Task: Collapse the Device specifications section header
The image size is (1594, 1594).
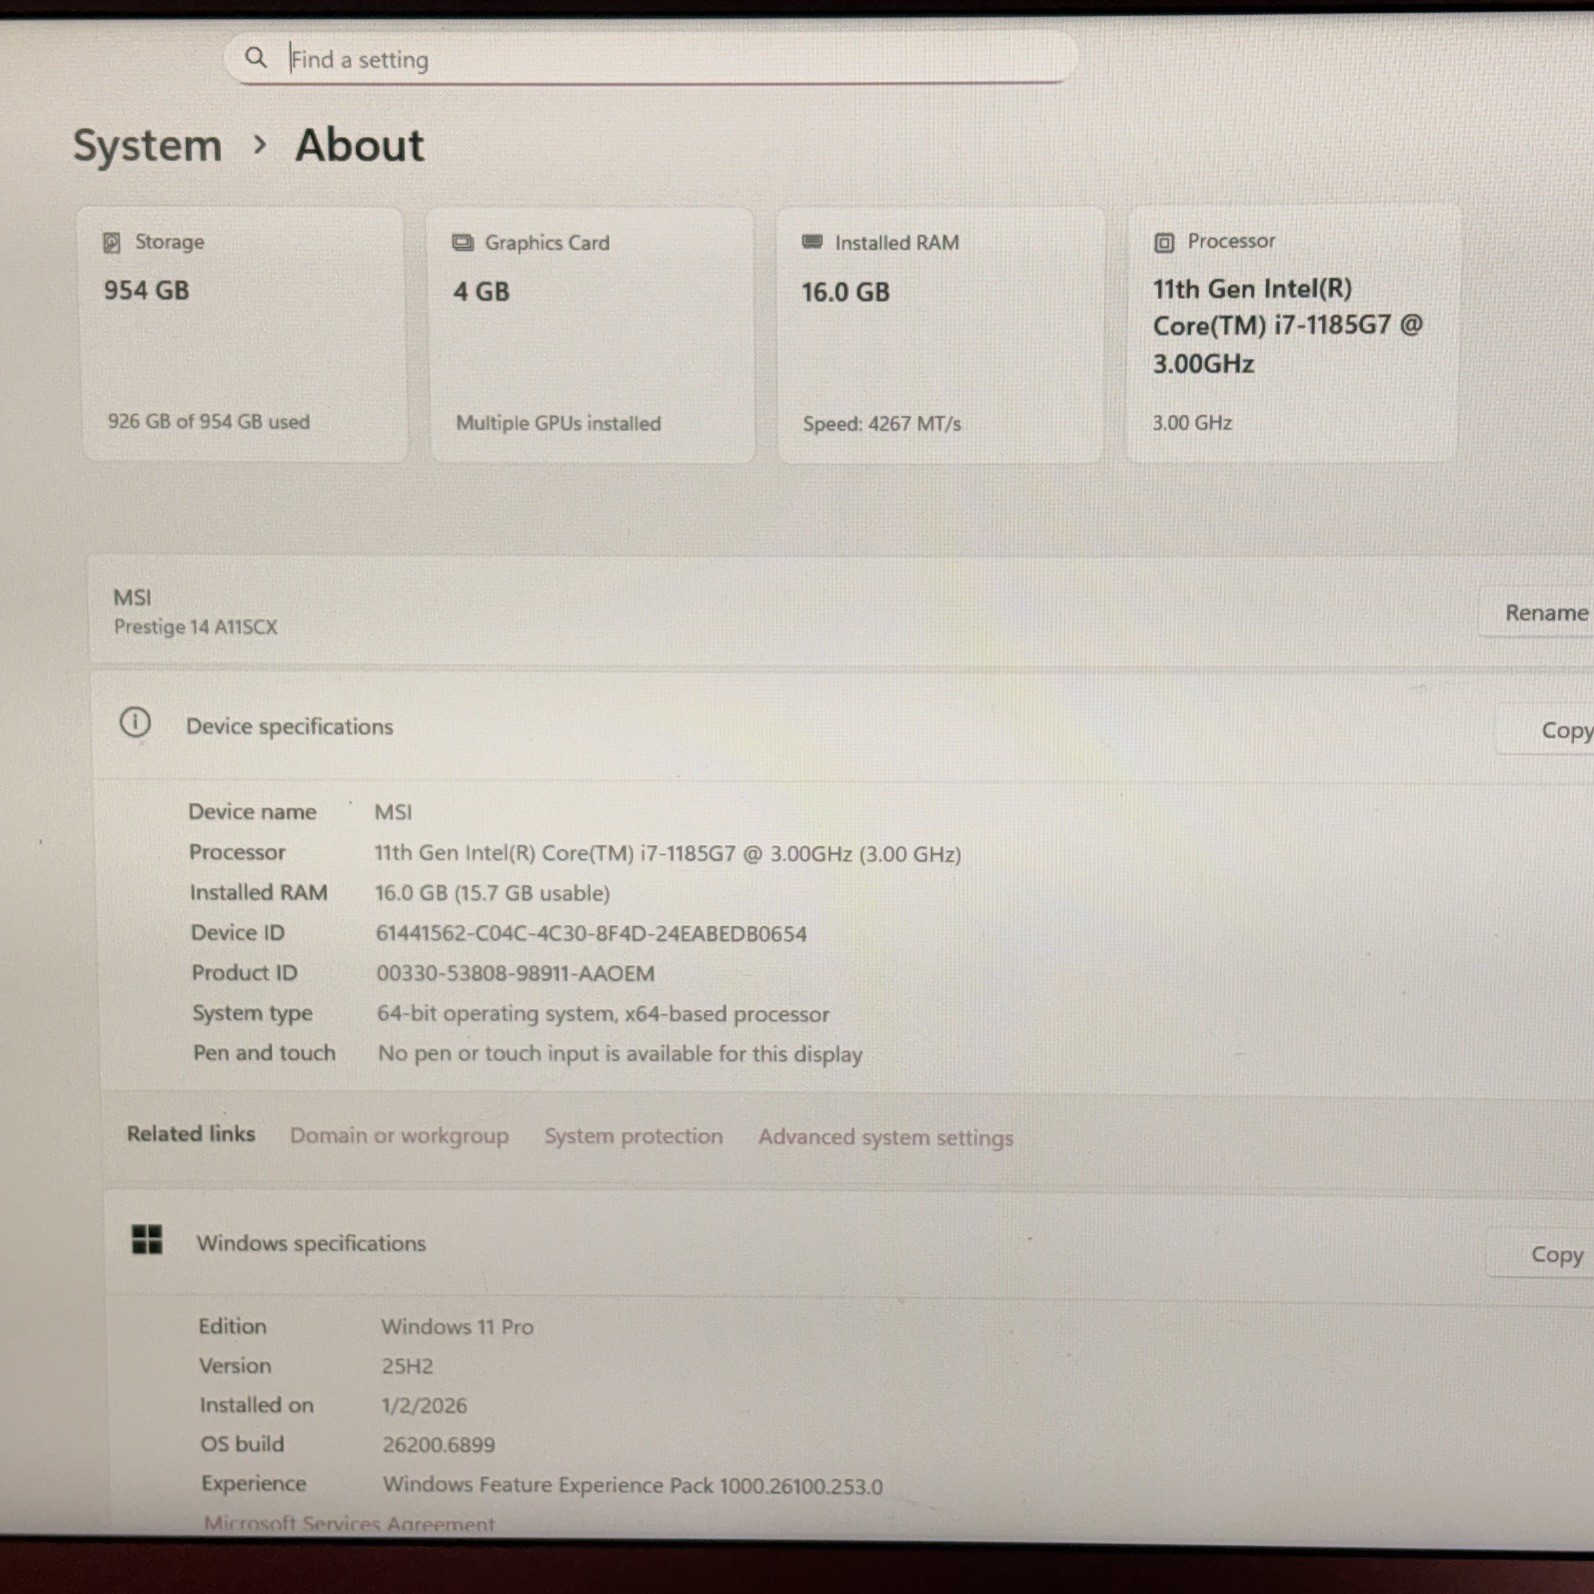Action: 842,727
